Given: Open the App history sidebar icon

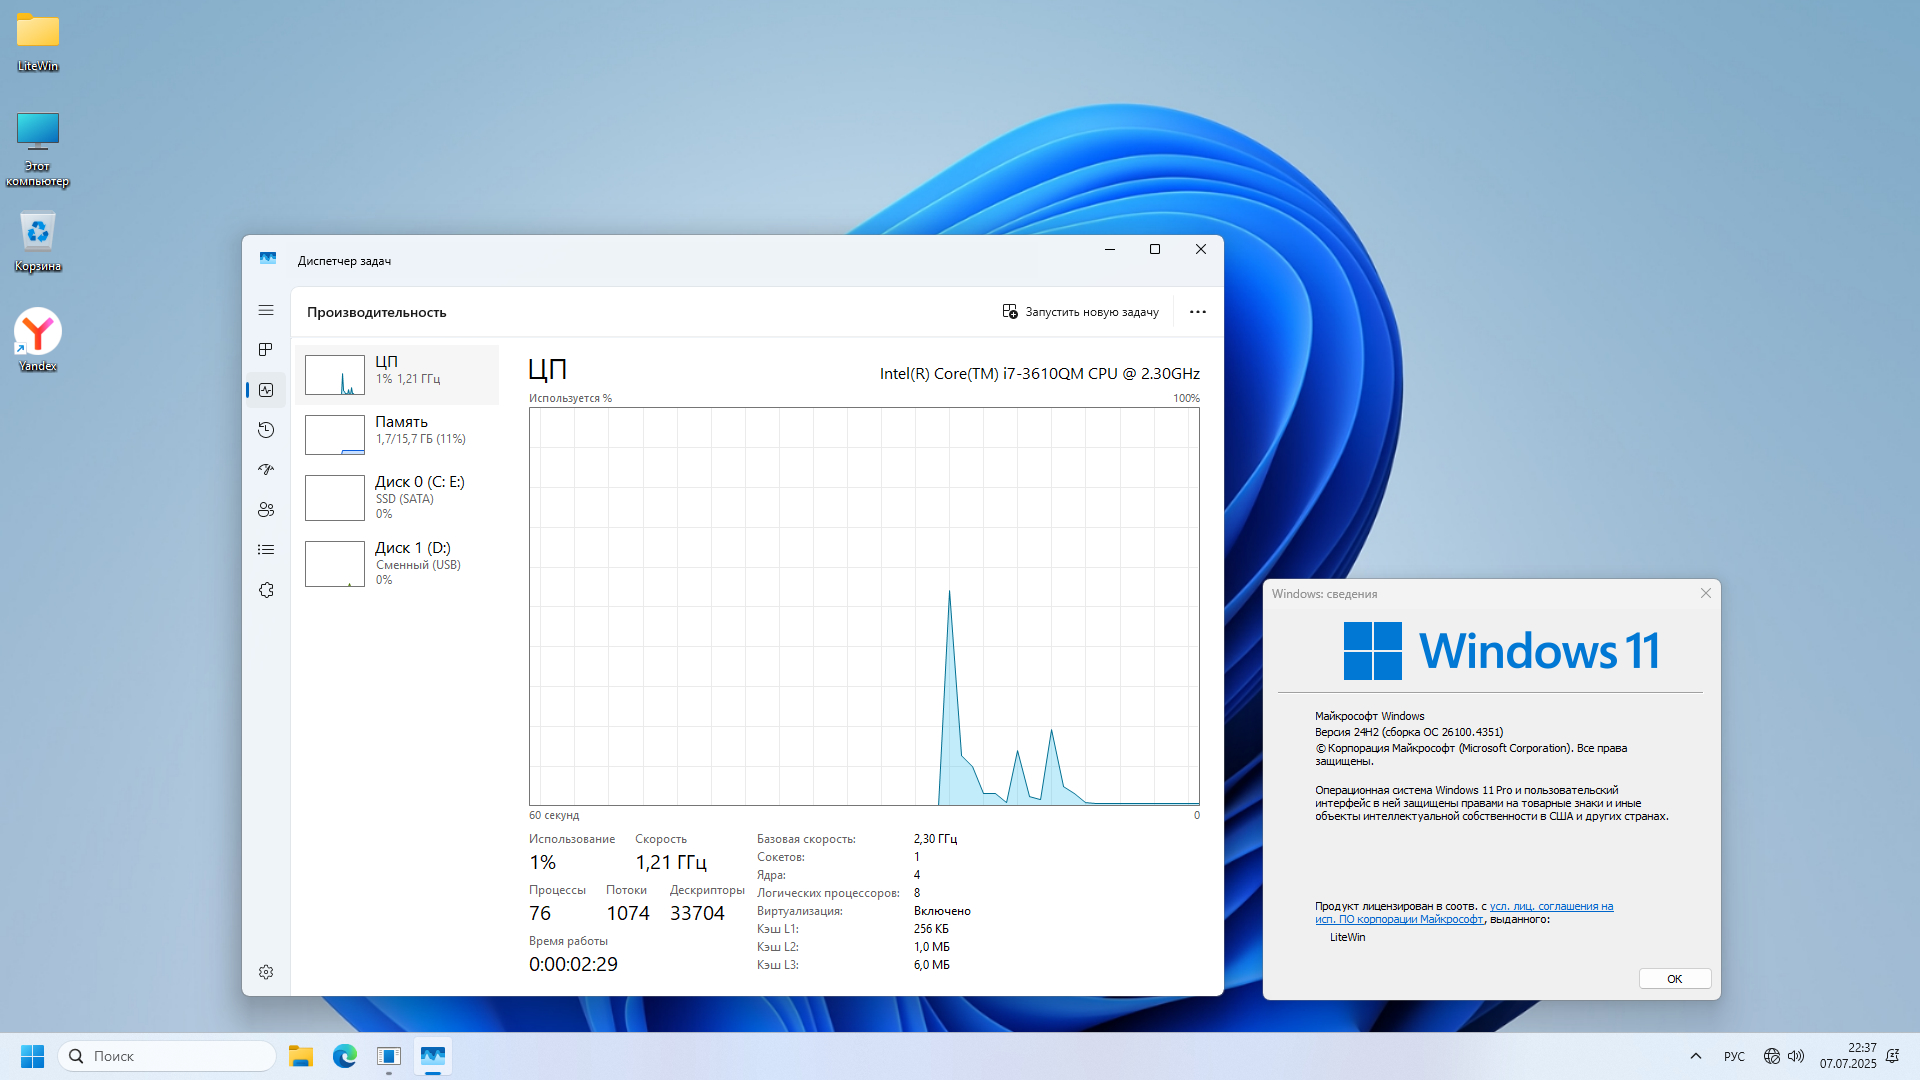Looking at the screenshot, I should (266, 430).
